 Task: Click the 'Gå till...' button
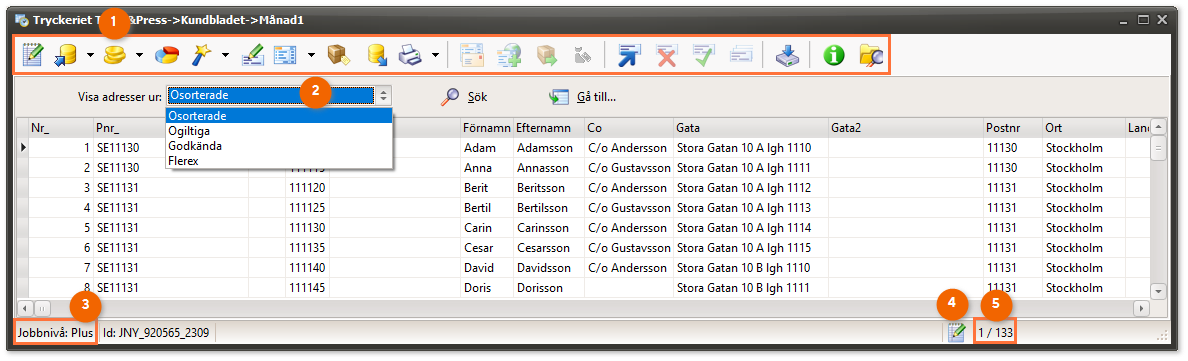(x=583, y=97)
